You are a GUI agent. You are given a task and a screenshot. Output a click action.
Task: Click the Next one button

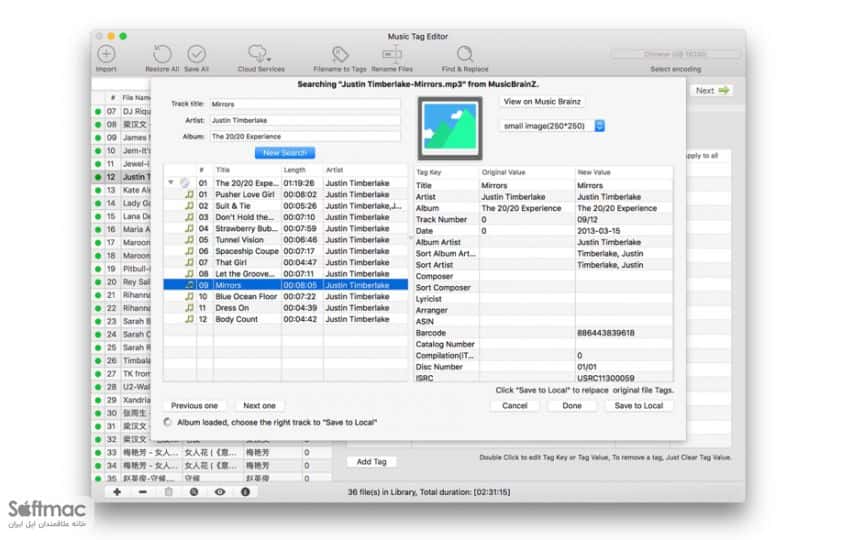click(x=259, y=406)
